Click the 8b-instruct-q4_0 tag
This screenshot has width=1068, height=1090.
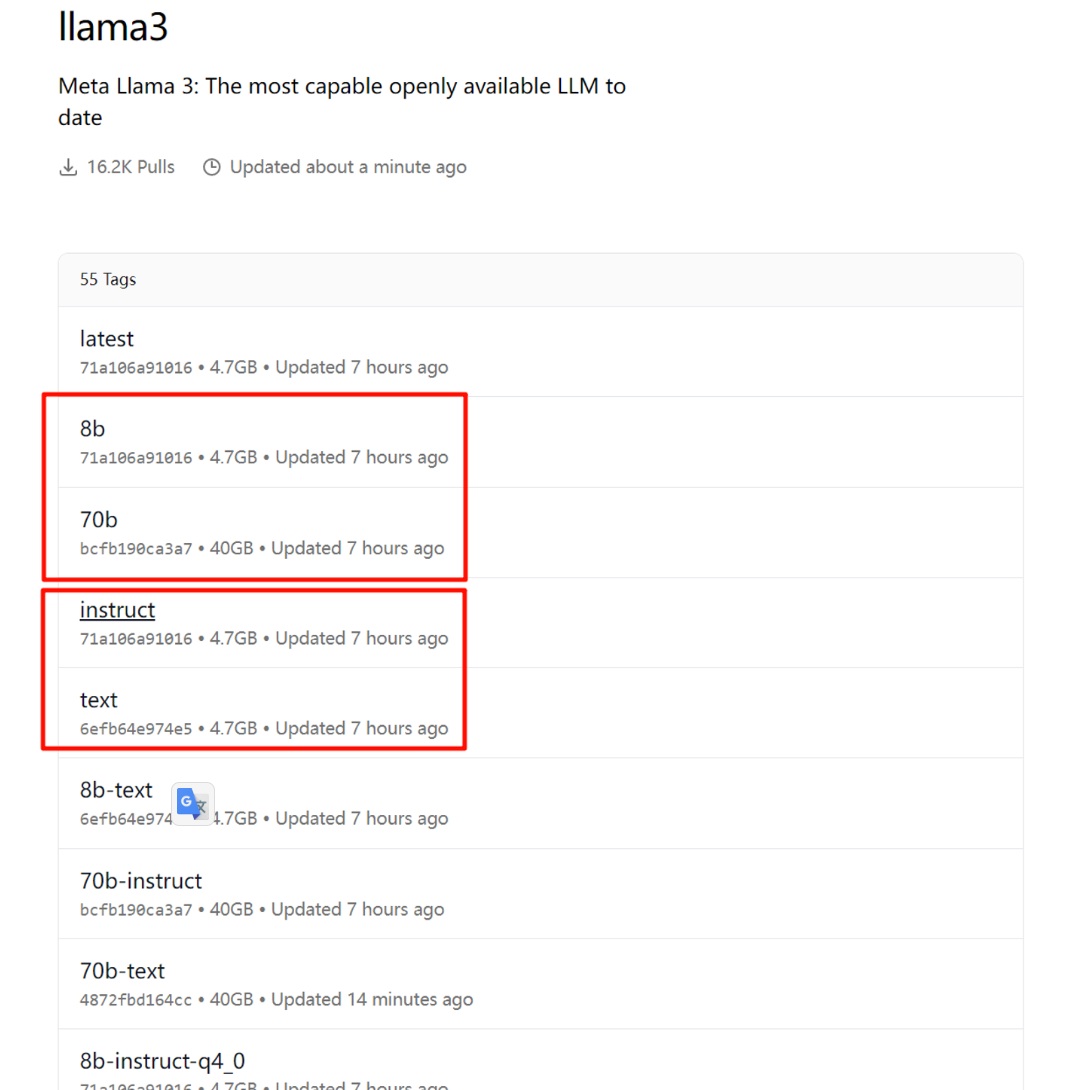coord(162,1061)
